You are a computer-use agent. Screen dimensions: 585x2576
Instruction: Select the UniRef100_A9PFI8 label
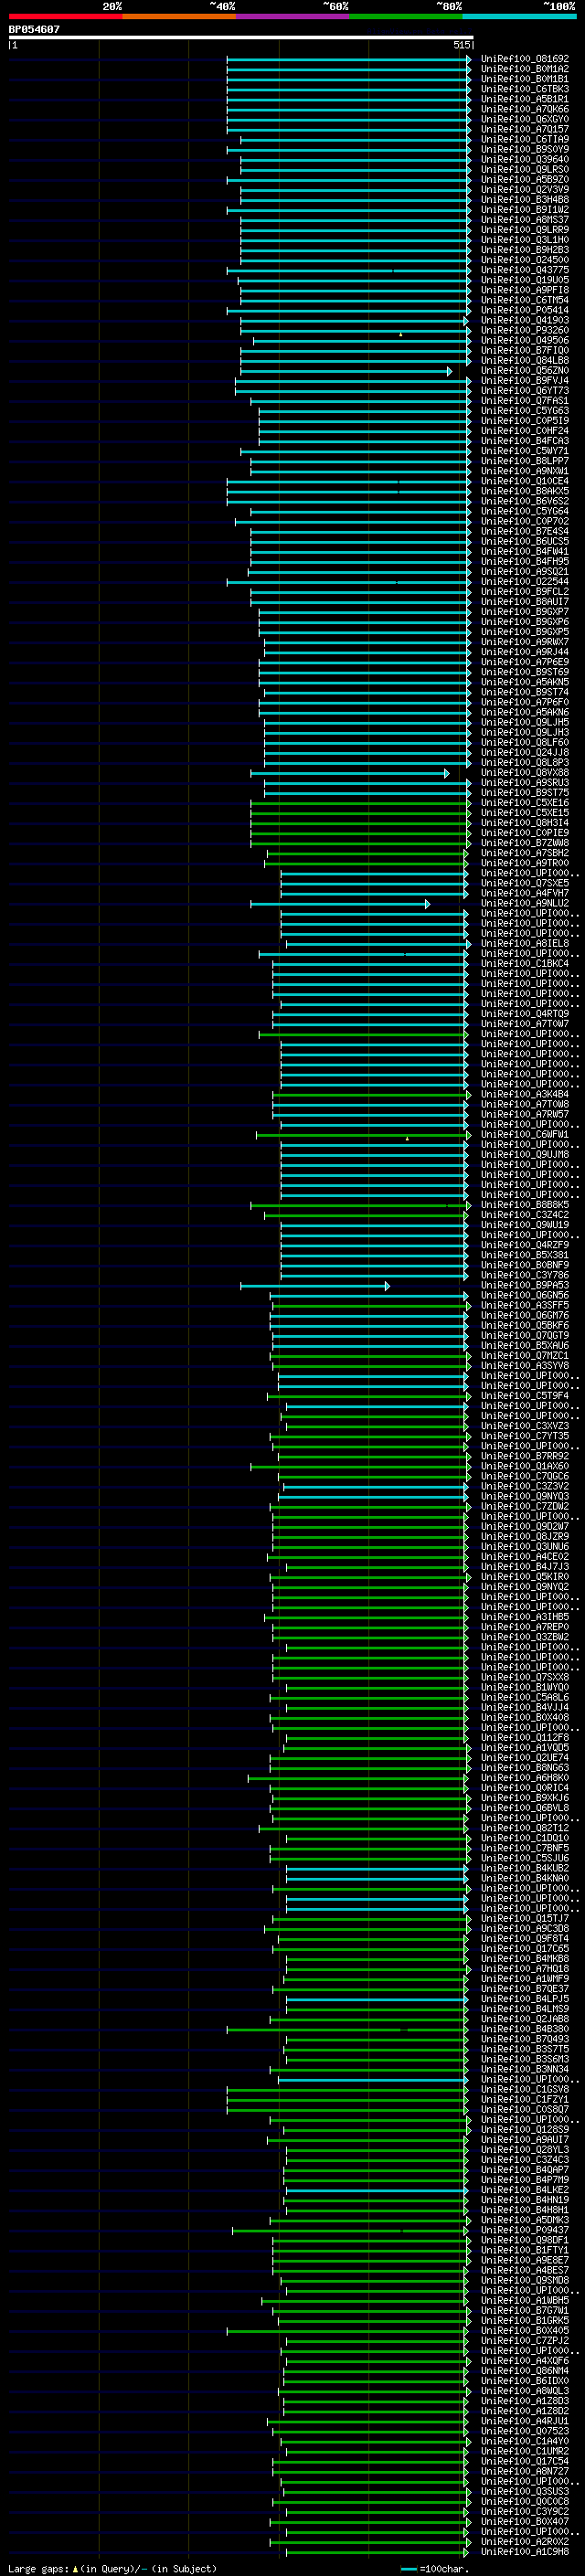point(524,290)
